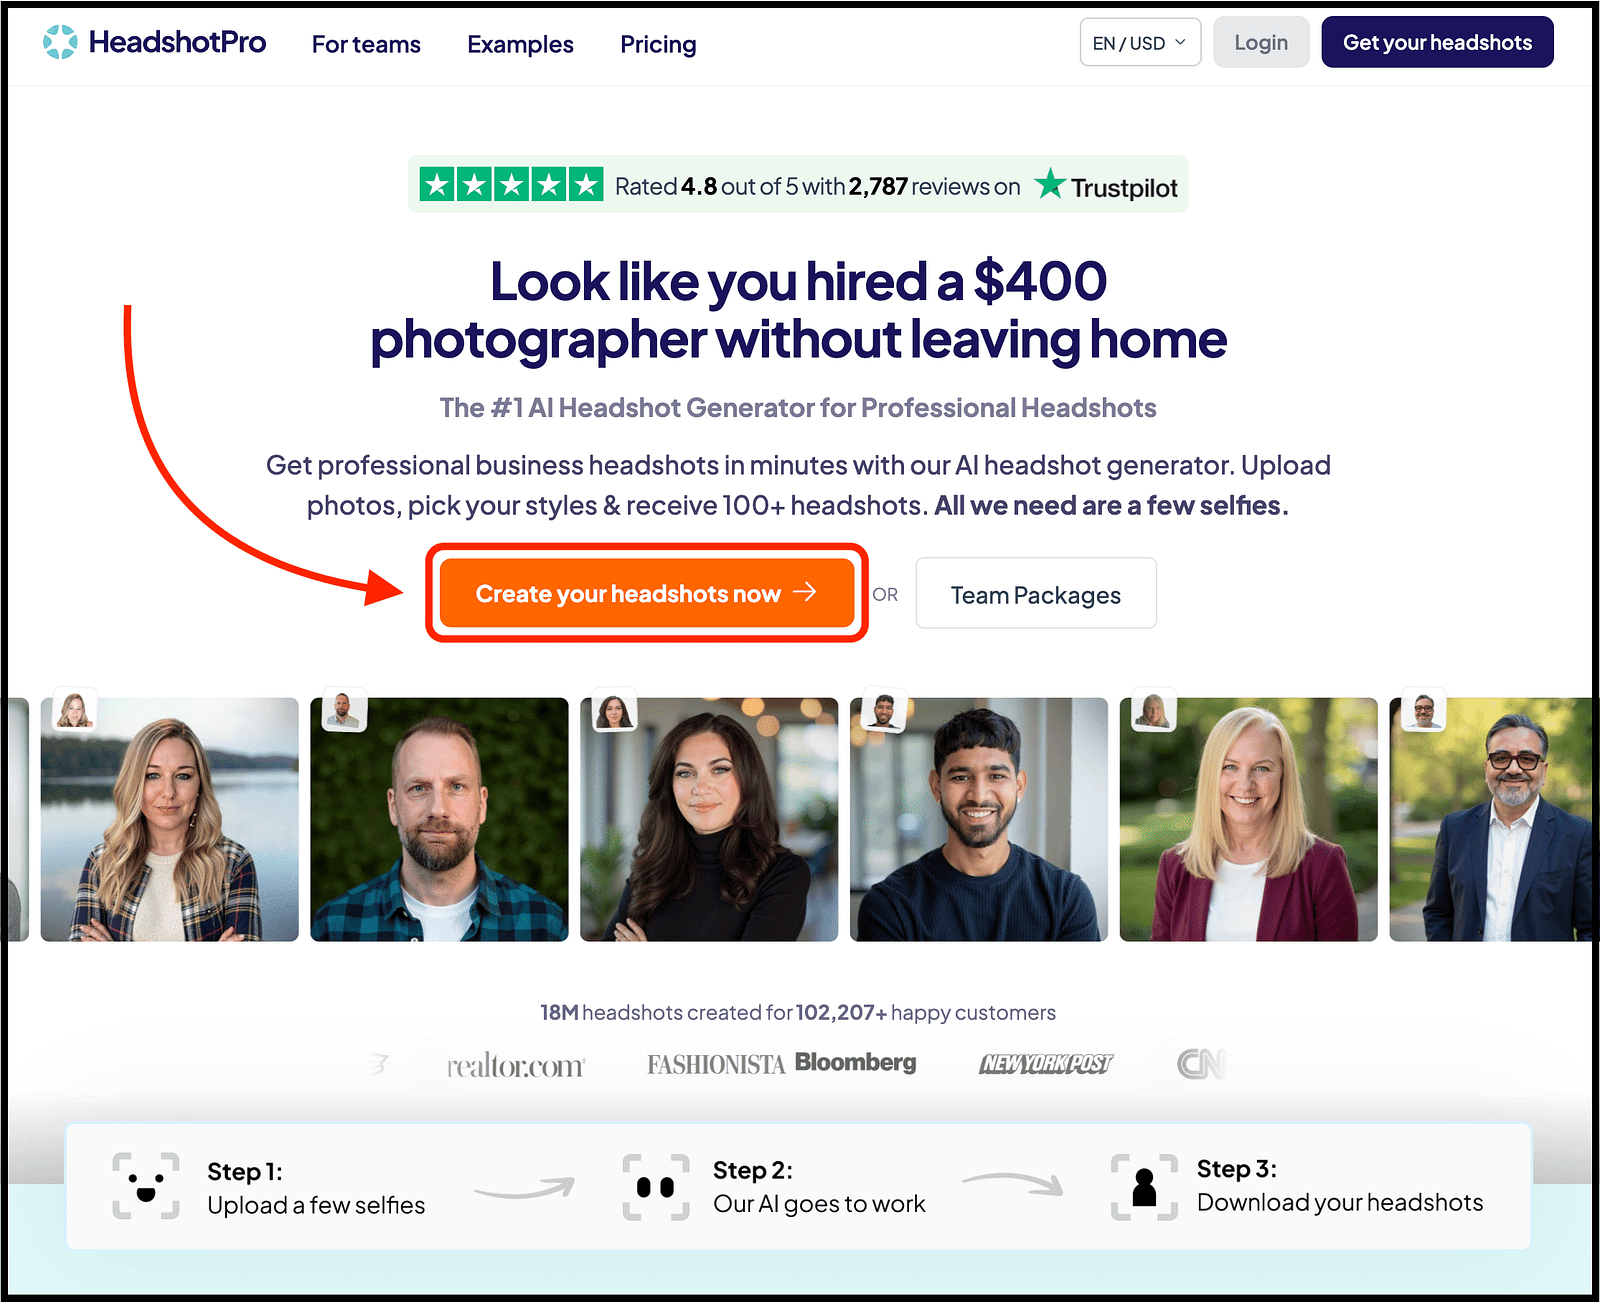Image resolution: width=1600 pixels, height=1302 pixels.
Task: Open the For teams menu item
Action: 366,44
